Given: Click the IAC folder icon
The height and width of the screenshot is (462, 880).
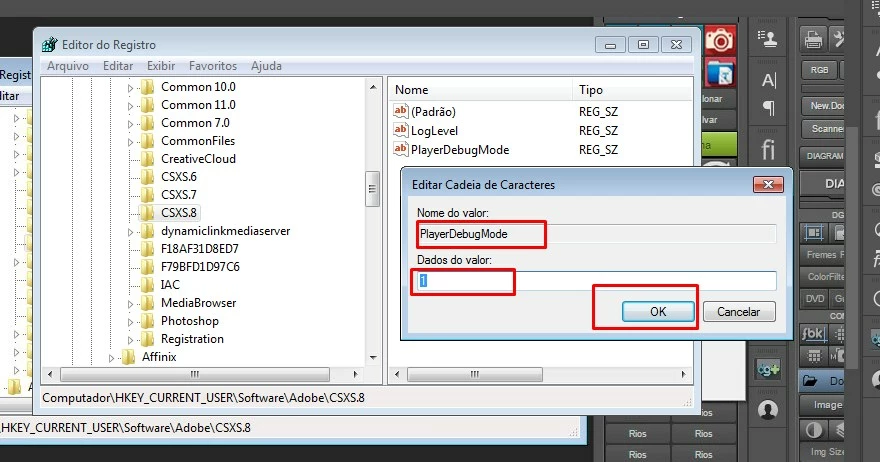Looking at the screenshot, I should (x=147, y=285).
